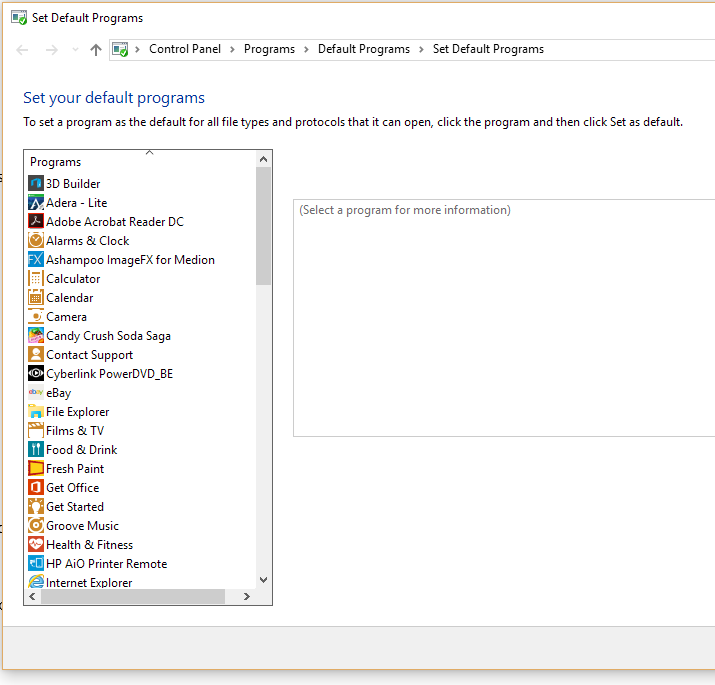Click the Films & TV icon
This screenshot has width=715, height=685.
pyautogui.click(x=36, y=431)
